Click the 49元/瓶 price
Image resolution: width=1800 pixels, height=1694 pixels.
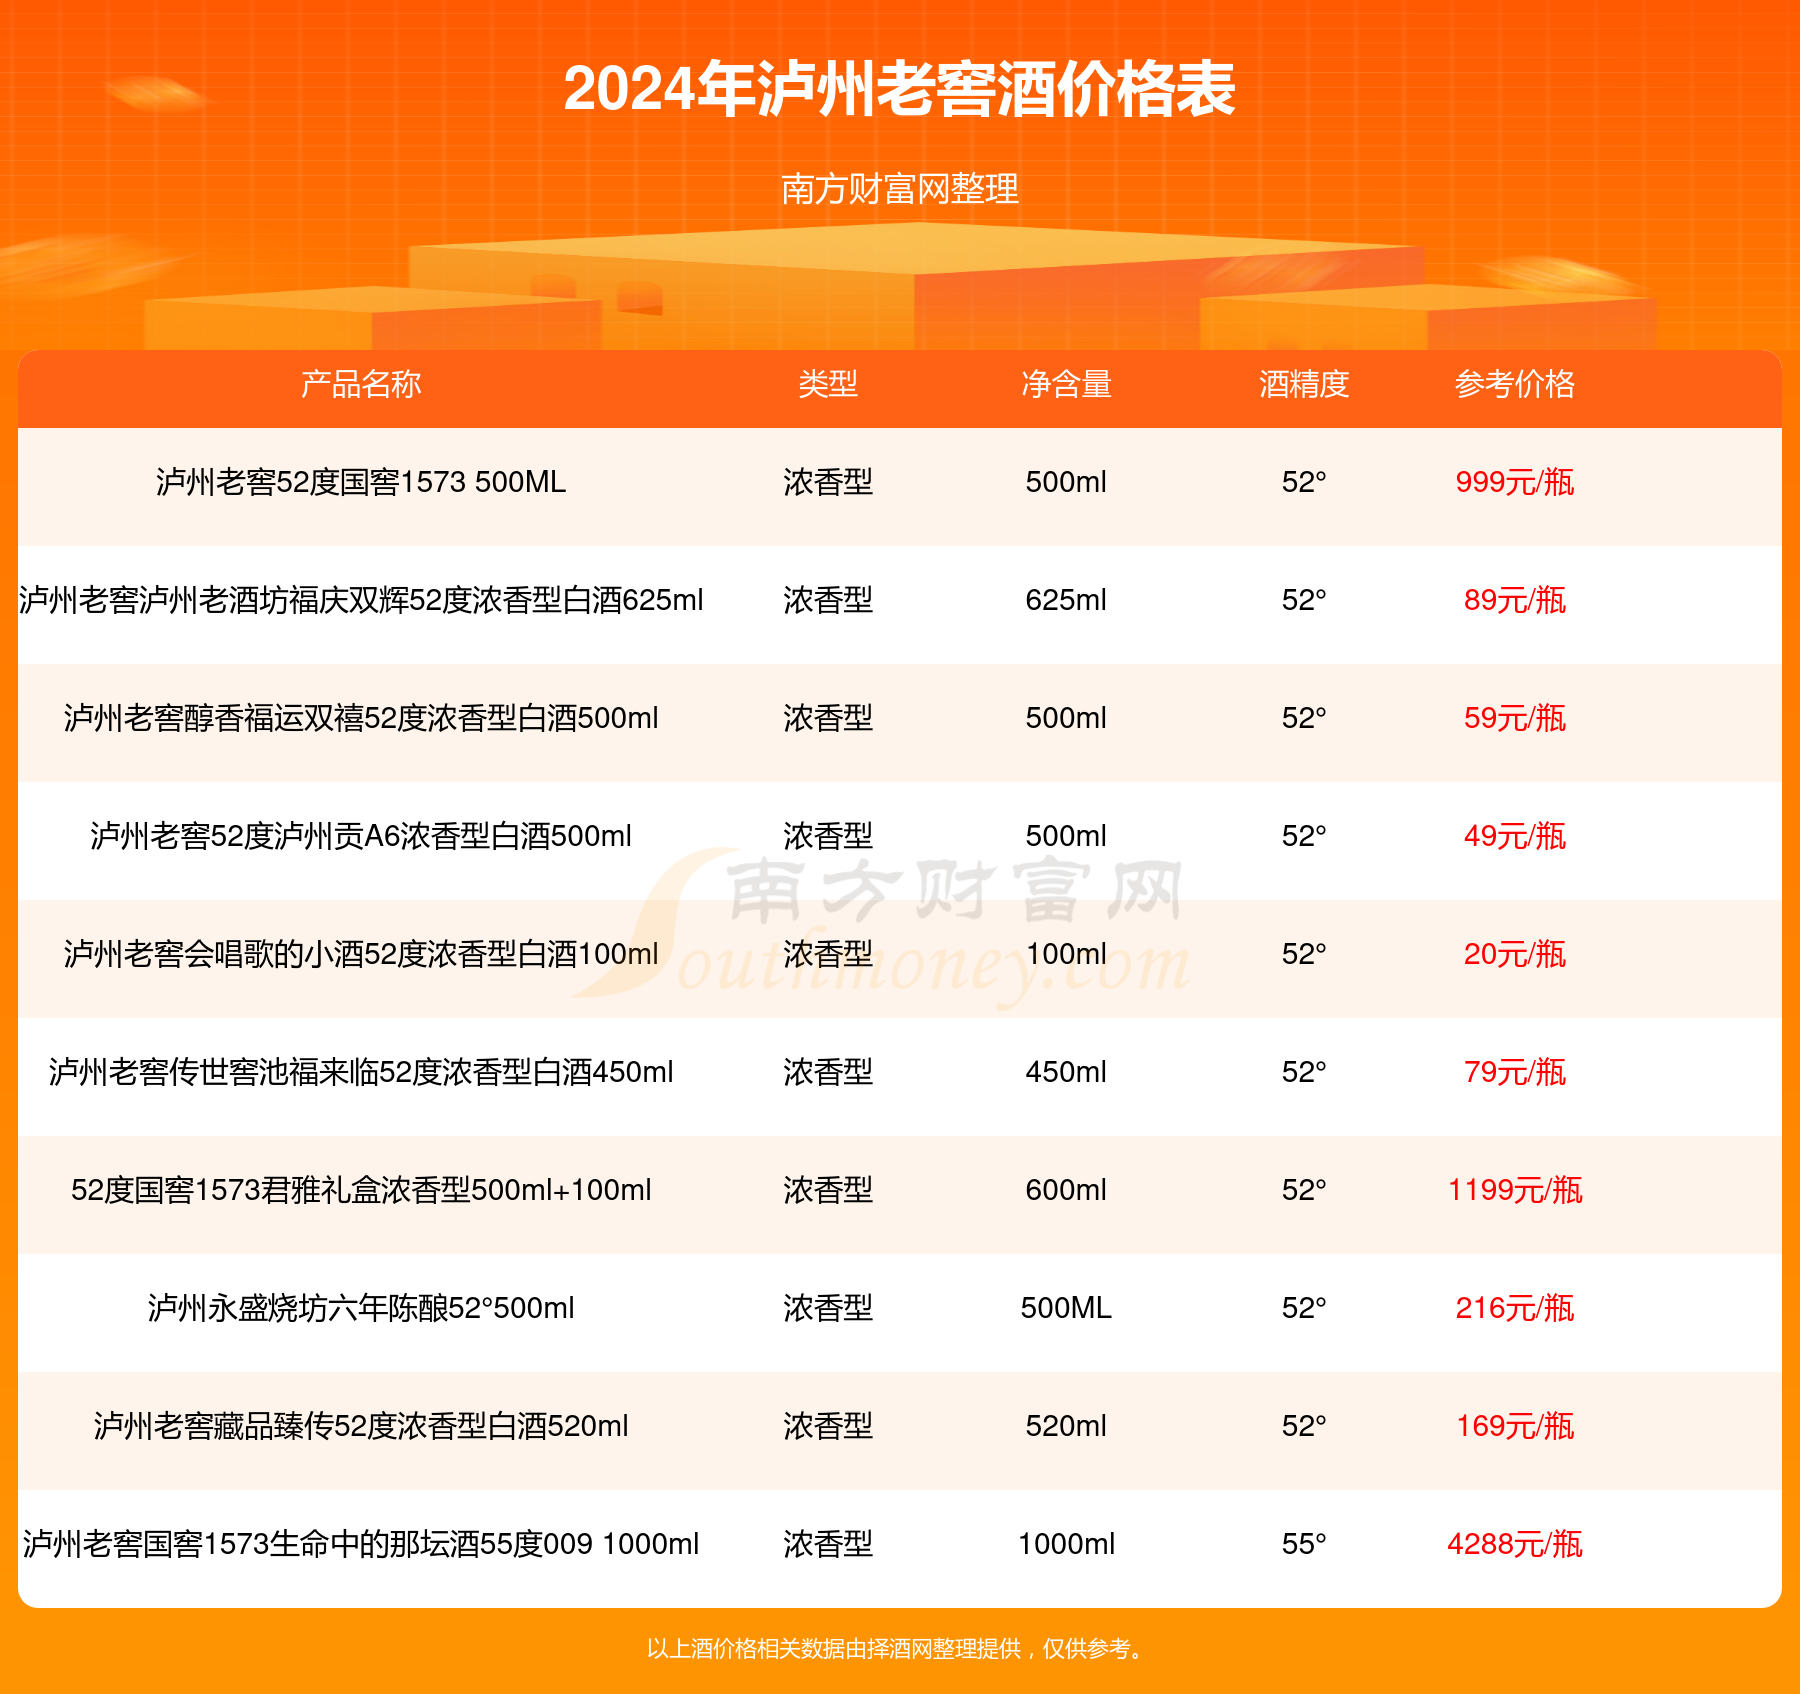pyautogui.click(x=1515, y=836)
